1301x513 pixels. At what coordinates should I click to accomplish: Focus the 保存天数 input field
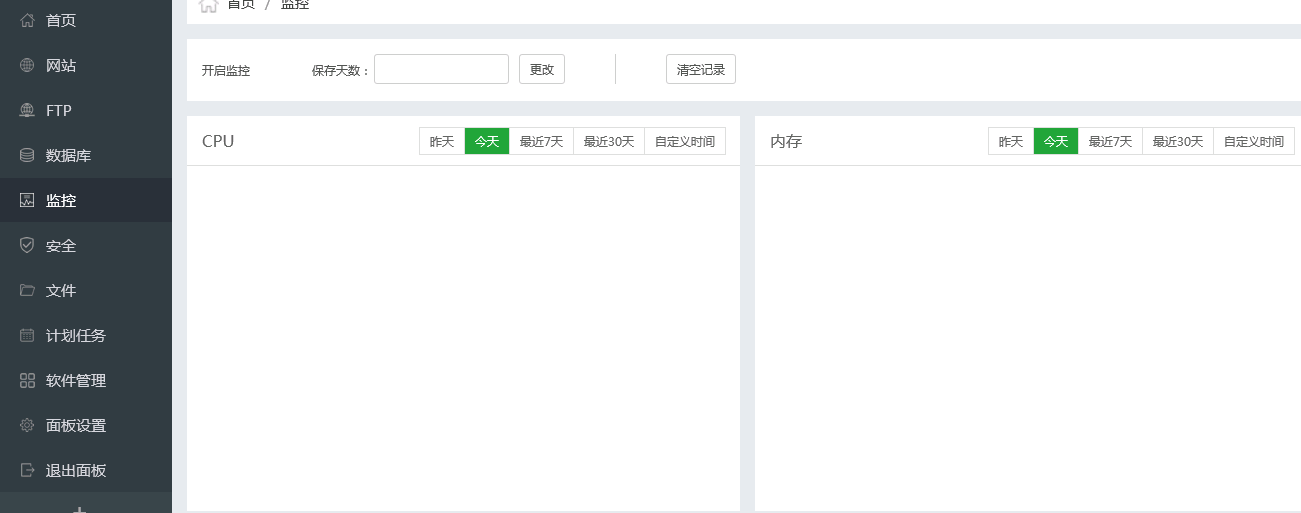(x=441, y=69)
